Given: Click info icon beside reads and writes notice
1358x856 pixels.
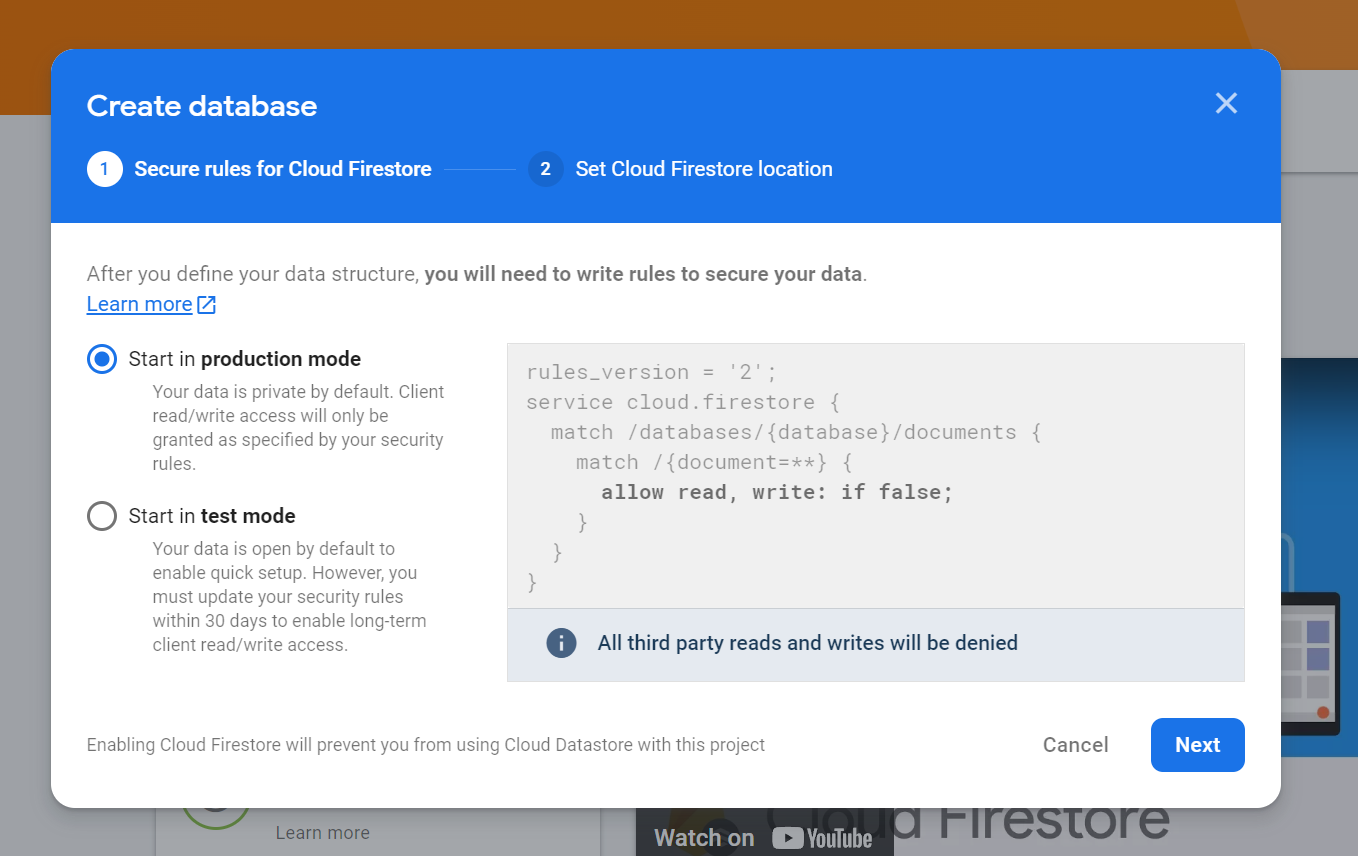Looking at the screenshot, I should pyautogui.click(x=562, y=643).
